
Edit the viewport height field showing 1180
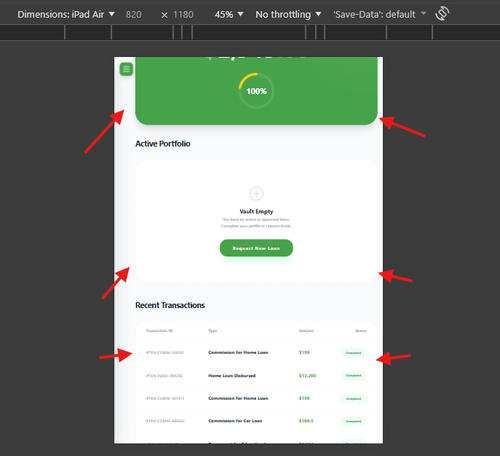click(183, 15)
